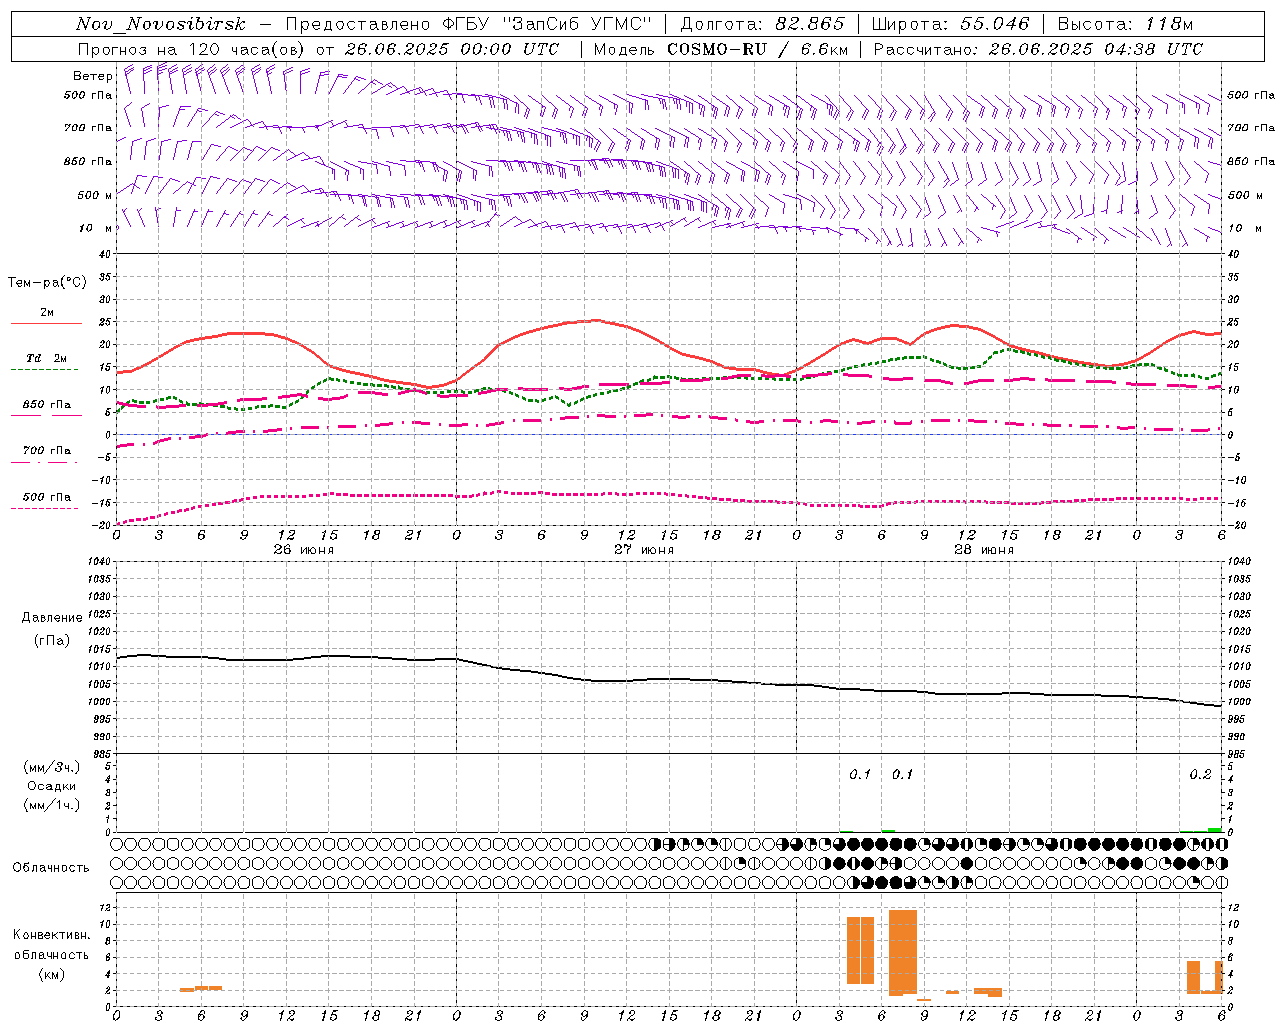Click the Тем-ра(°C) axis label
This screenshot has width=1280, height=1024.
[47, 283]
